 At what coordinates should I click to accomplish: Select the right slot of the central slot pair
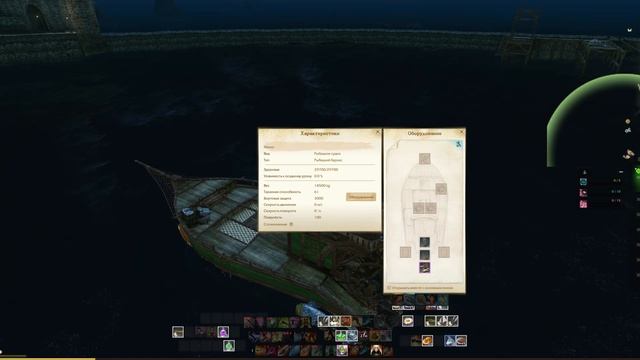click(431, 208)
